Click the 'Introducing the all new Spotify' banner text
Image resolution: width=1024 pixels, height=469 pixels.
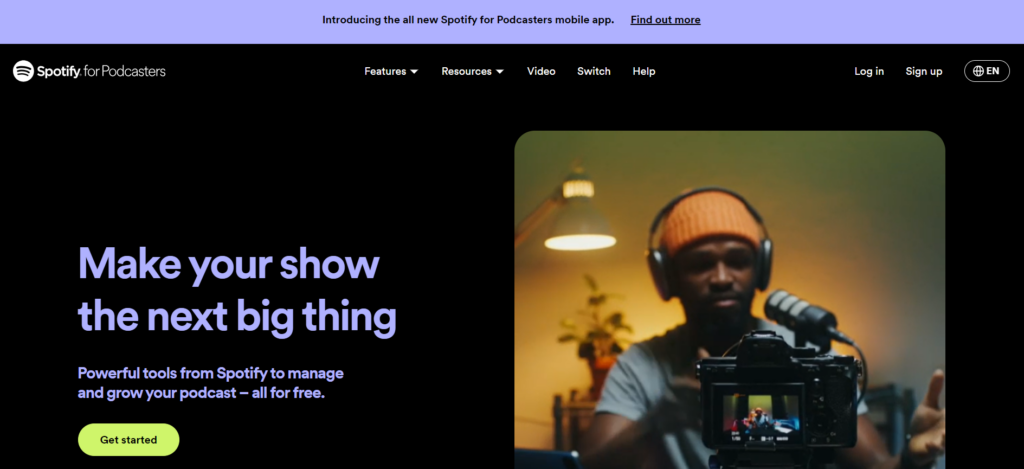[468, 20]
